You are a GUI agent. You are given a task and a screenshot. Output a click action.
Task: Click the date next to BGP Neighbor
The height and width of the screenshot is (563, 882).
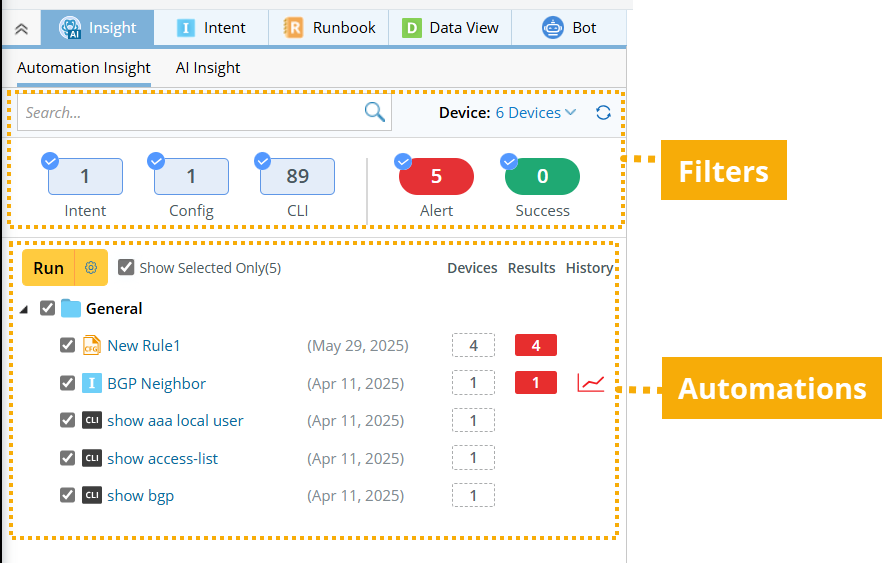(x=356, y=384)
